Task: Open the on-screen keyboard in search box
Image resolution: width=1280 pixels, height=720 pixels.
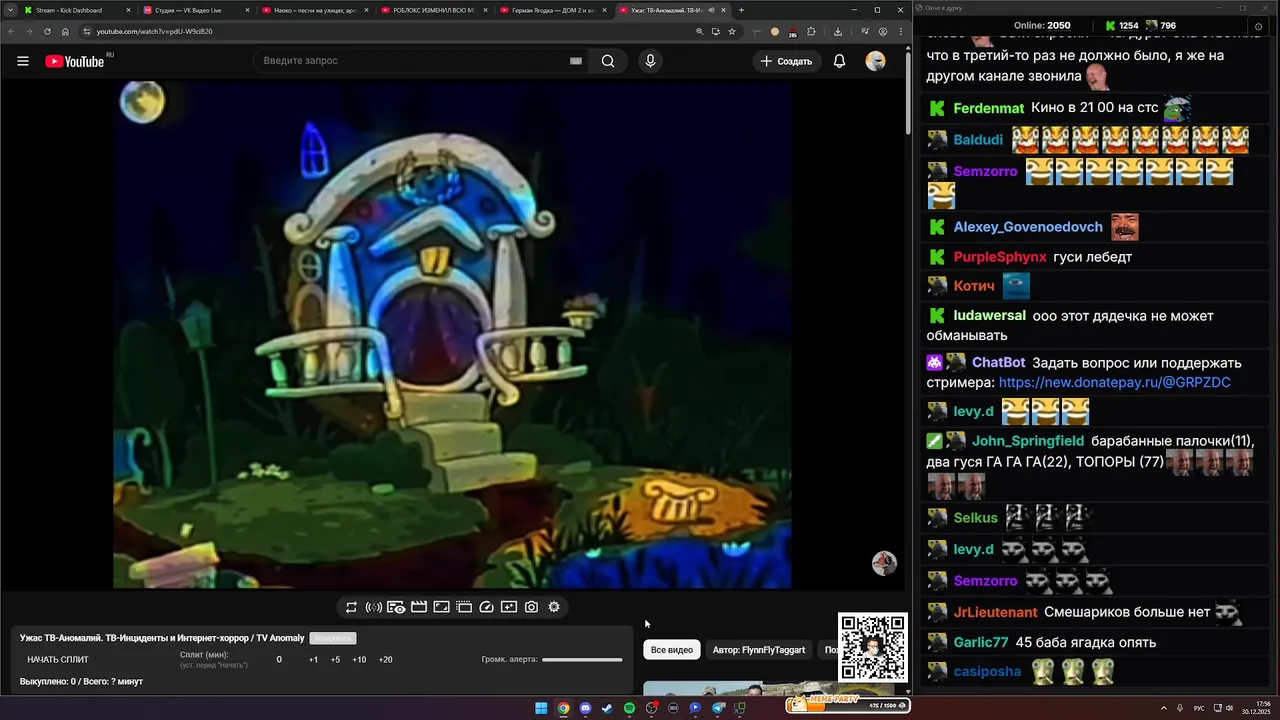Action: pos(576,61)
